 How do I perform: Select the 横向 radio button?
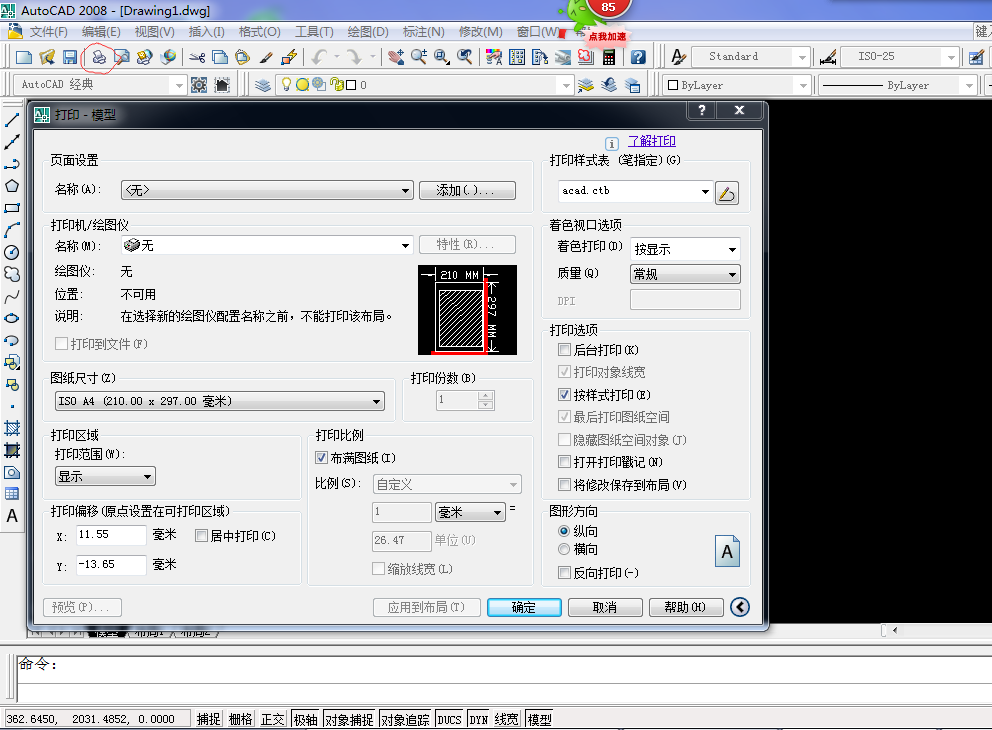click(564, 549)
